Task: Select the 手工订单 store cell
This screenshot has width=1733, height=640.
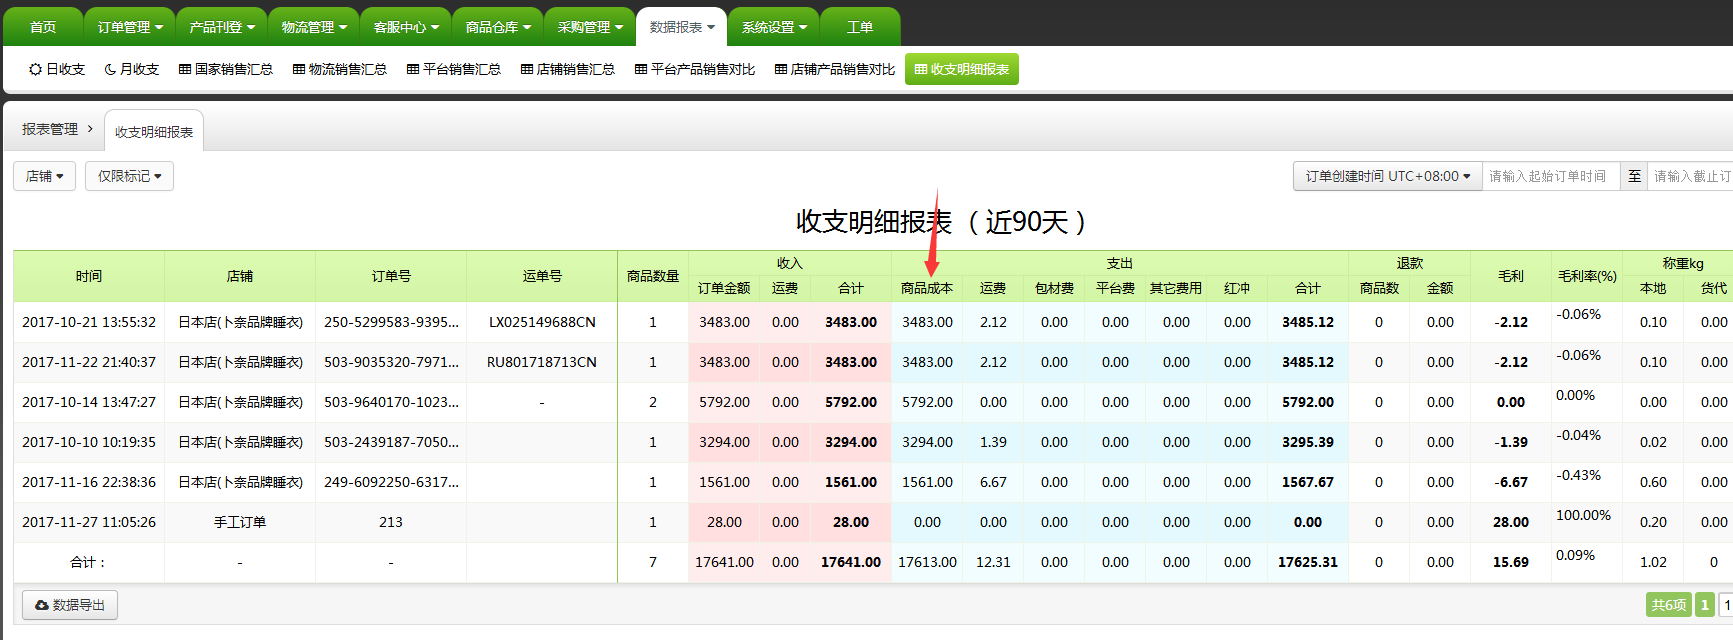Action: 240,522
